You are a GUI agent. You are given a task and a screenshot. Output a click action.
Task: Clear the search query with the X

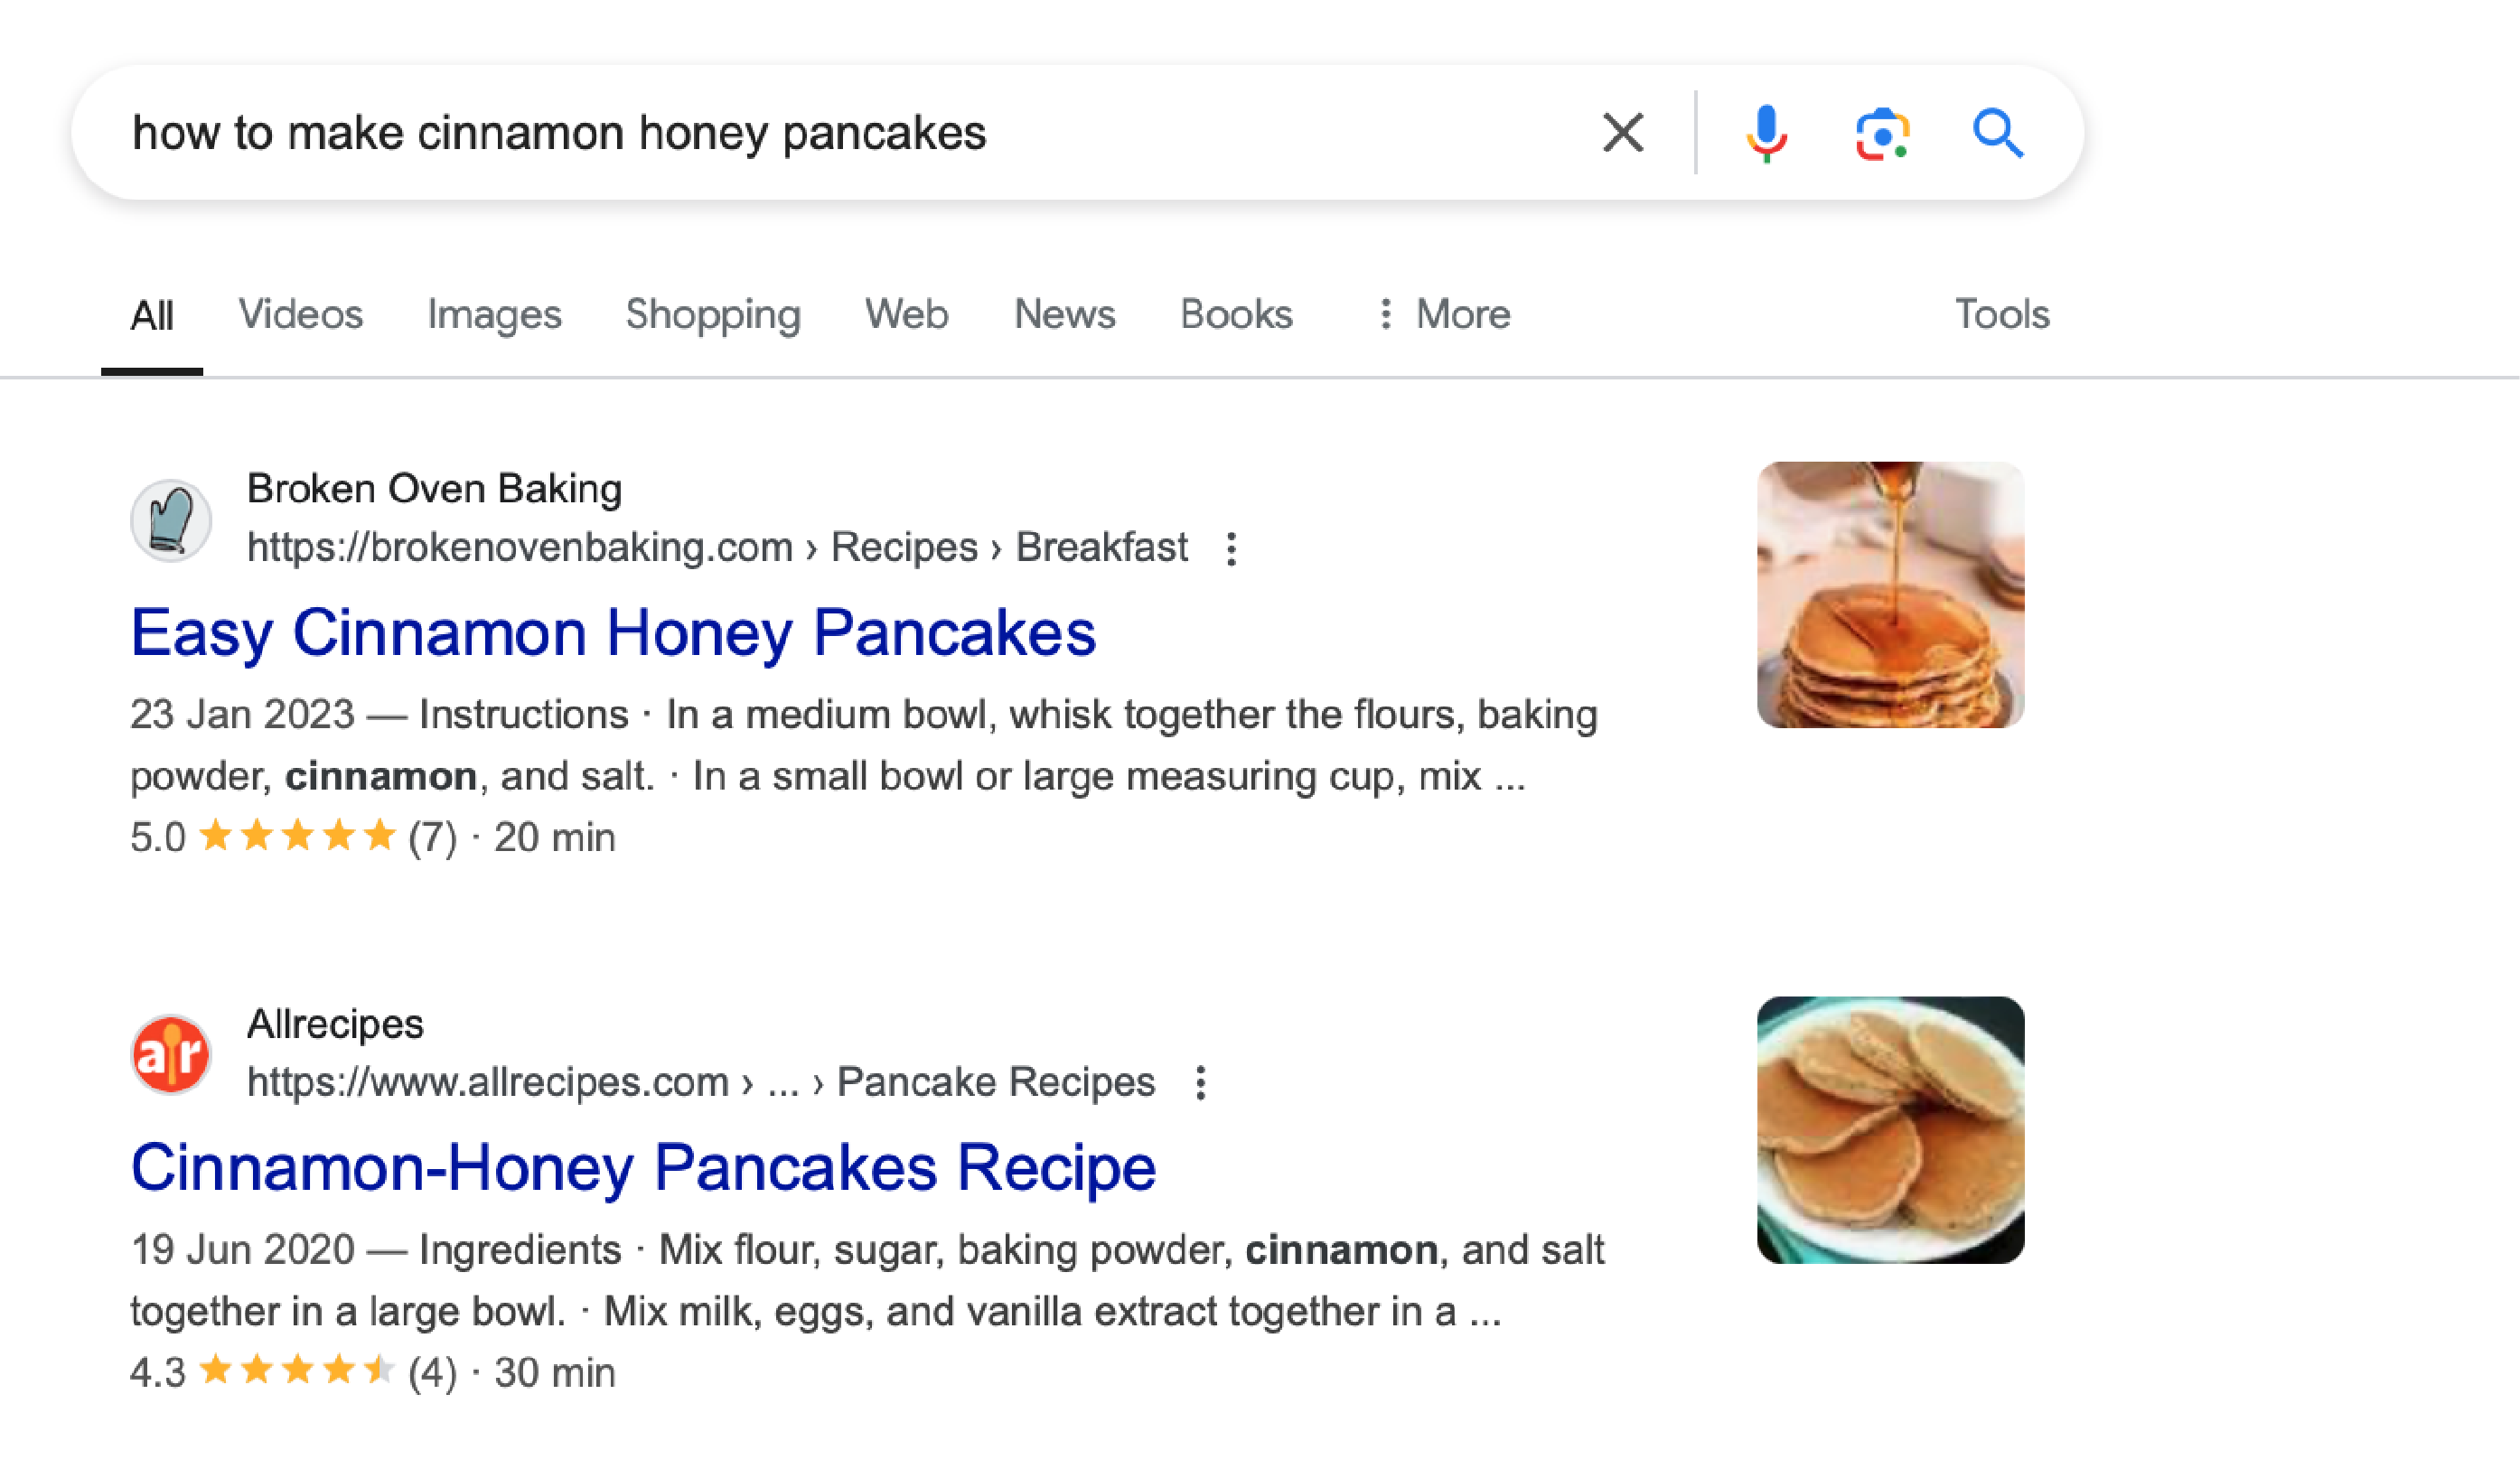pyautogui.click(x=1623, y=131)
